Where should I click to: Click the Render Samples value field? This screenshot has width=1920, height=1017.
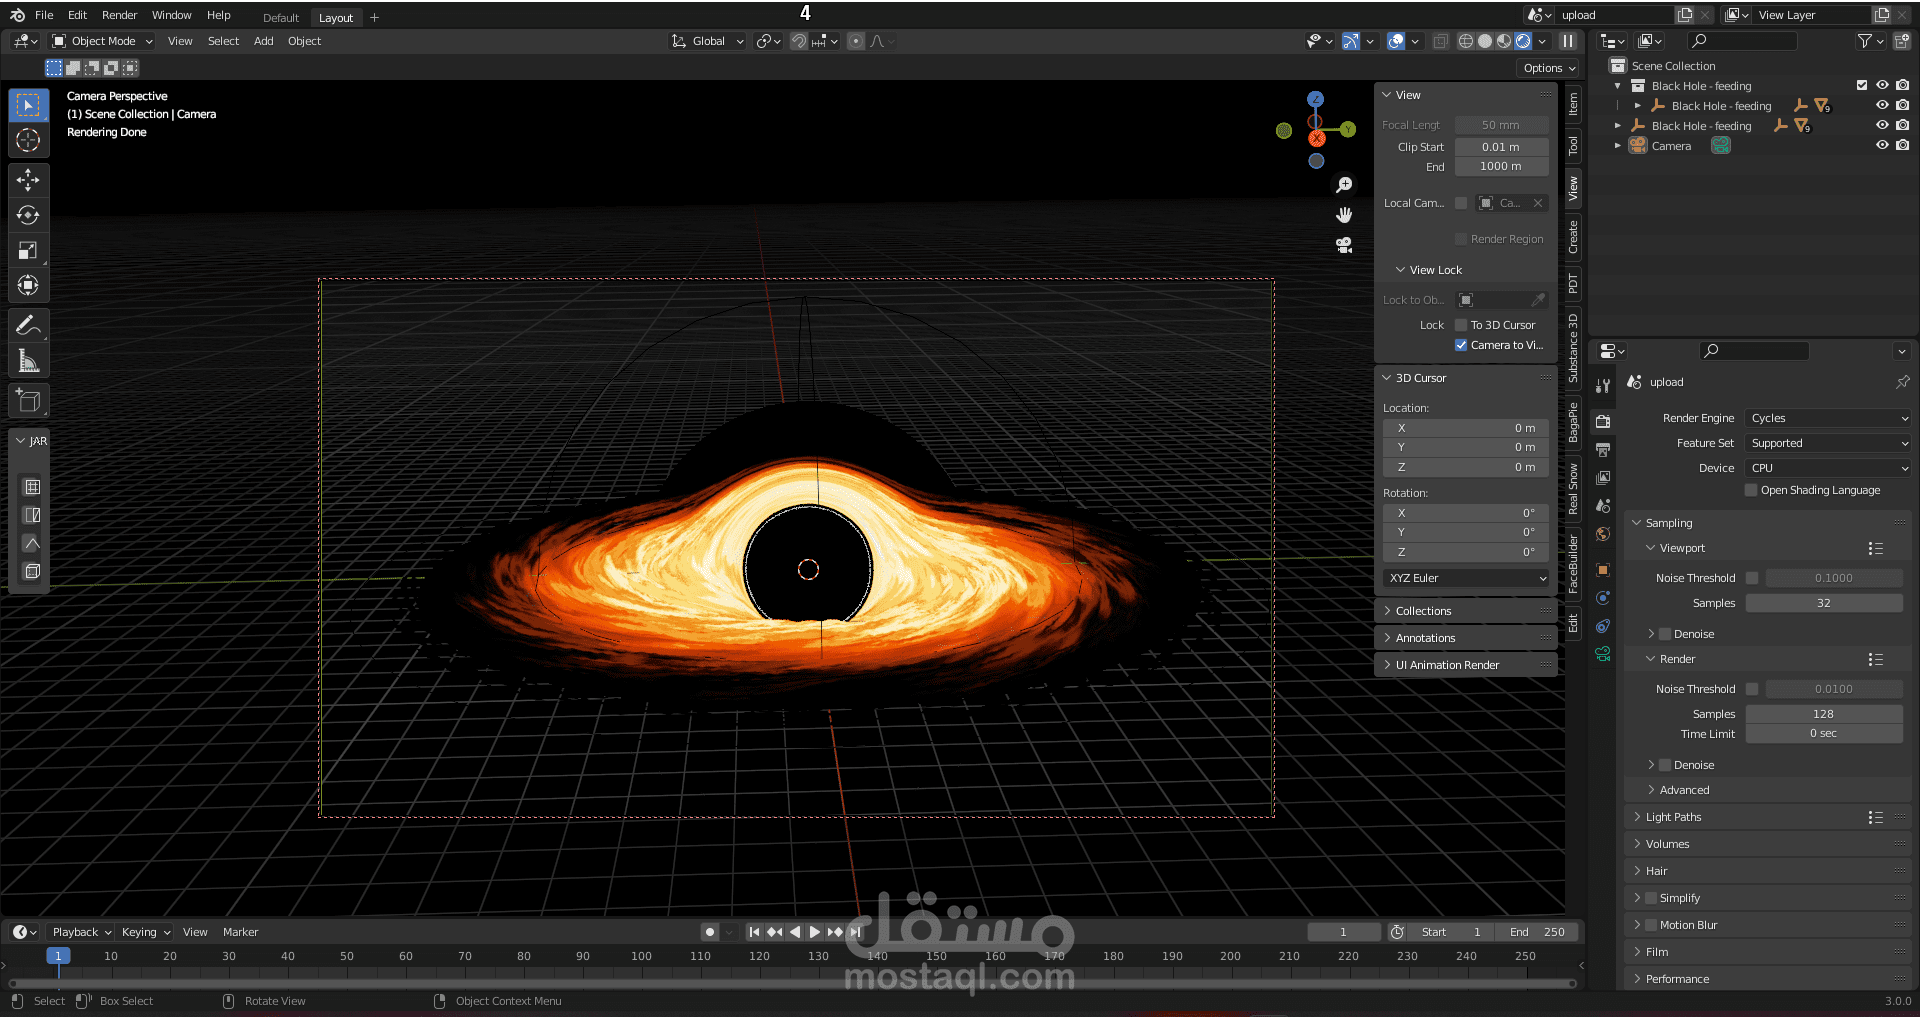(x=1823, y=714)
